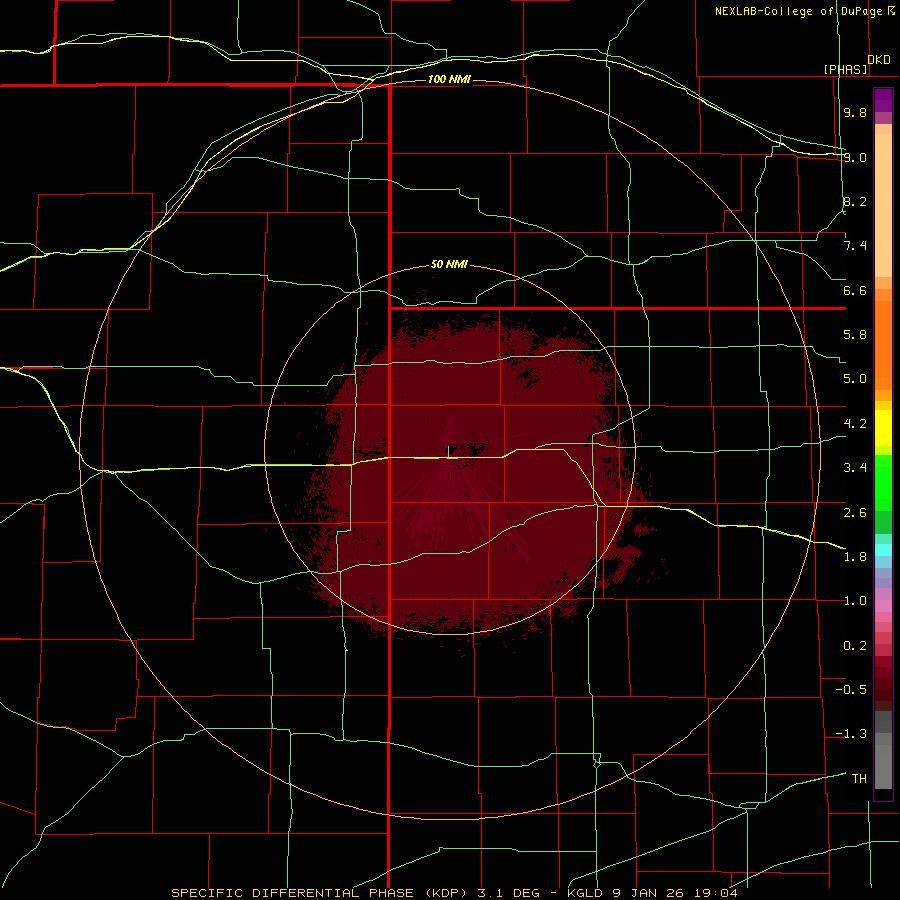Select the 4.2 scale value
This screenshot has height=900, width=900.
pyautogui.click(x=855, y=424)
